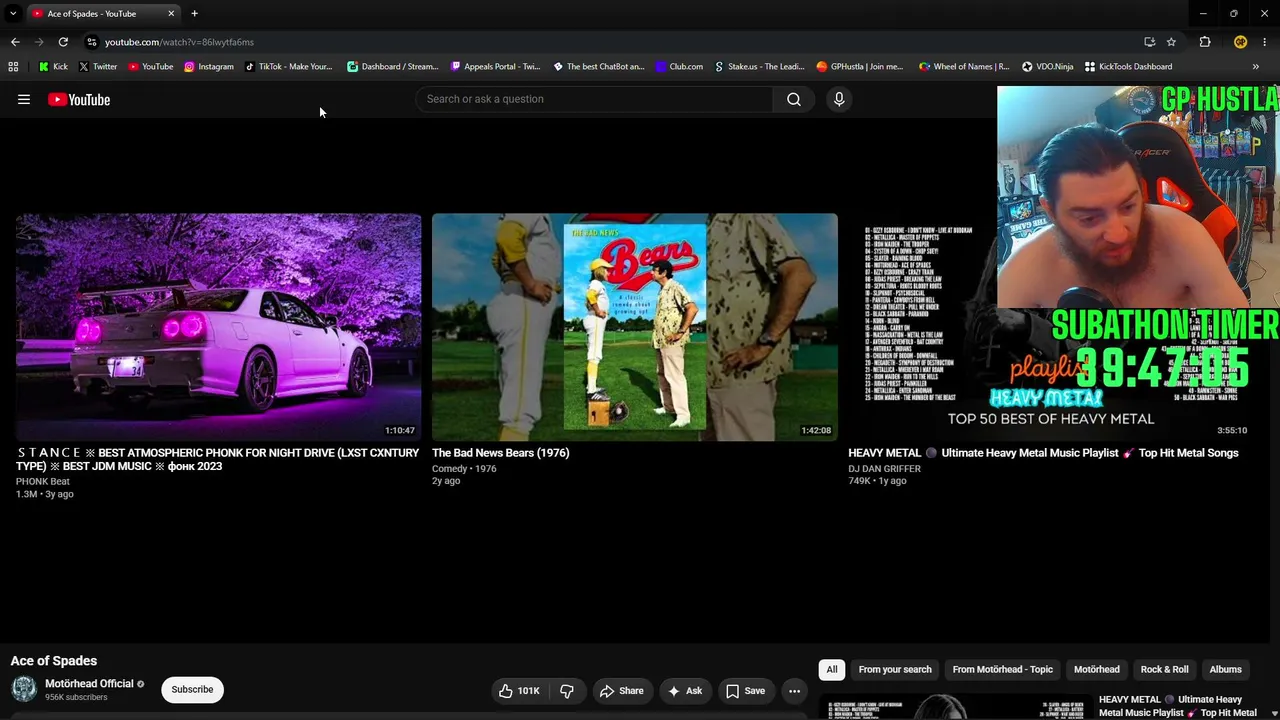Reload the current page
The height and width of the screenshot is (720, 1280).
(63, 42)
